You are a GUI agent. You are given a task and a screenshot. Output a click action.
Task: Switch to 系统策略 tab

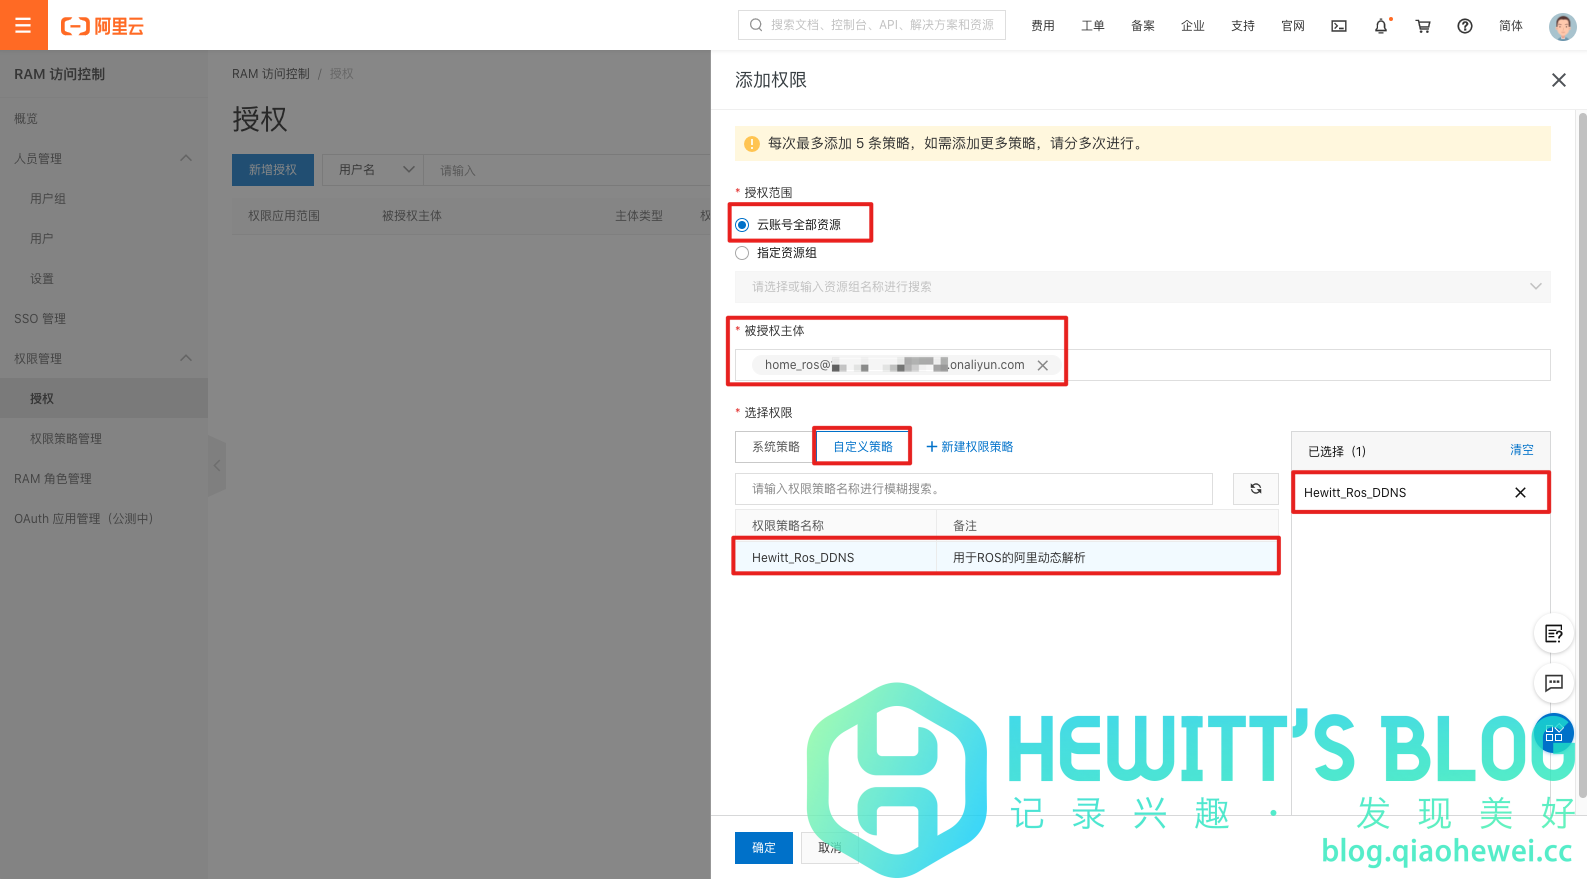click(x=775, y=447)
